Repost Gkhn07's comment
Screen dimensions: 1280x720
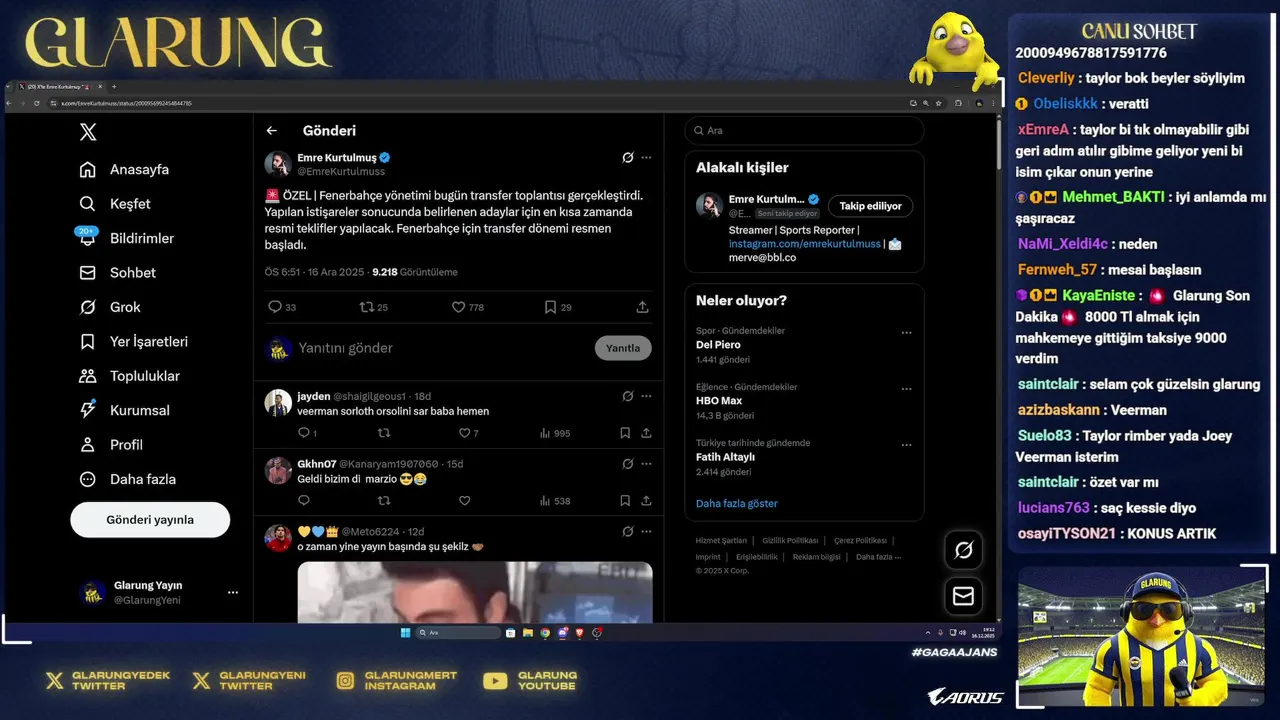click(384, 501)
